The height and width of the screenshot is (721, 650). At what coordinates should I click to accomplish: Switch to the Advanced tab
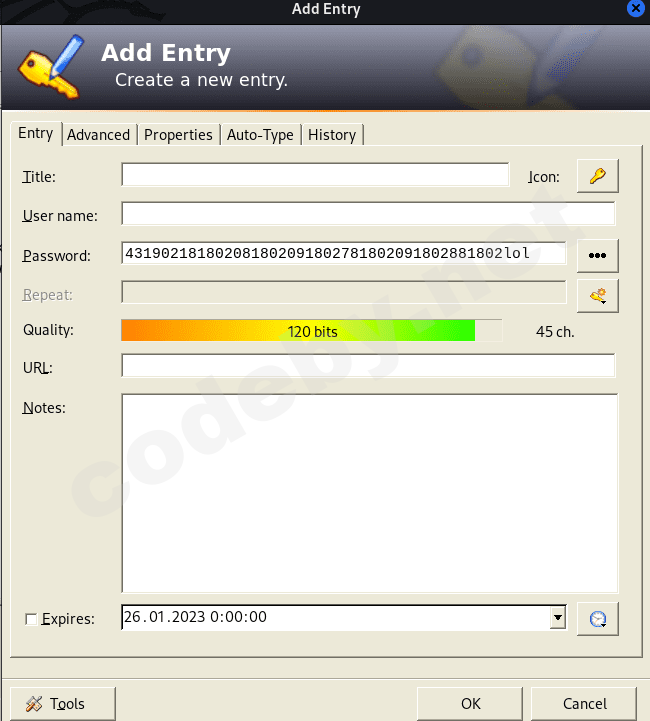[x=98, y=135]
